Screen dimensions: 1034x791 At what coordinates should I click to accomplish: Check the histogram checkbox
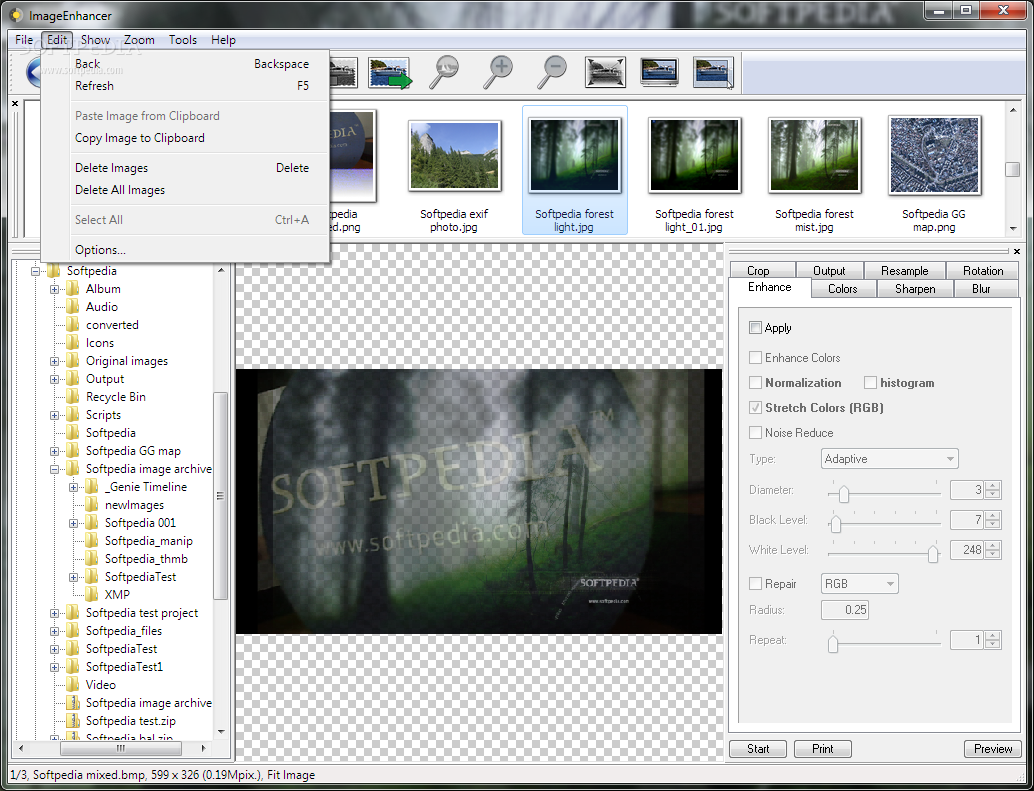(870, 382)
